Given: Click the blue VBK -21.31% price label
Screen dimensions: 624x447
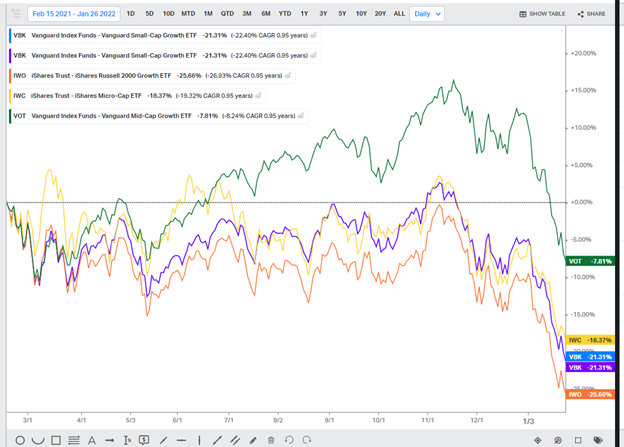Looking at the screenshot, I should (590, 357).
